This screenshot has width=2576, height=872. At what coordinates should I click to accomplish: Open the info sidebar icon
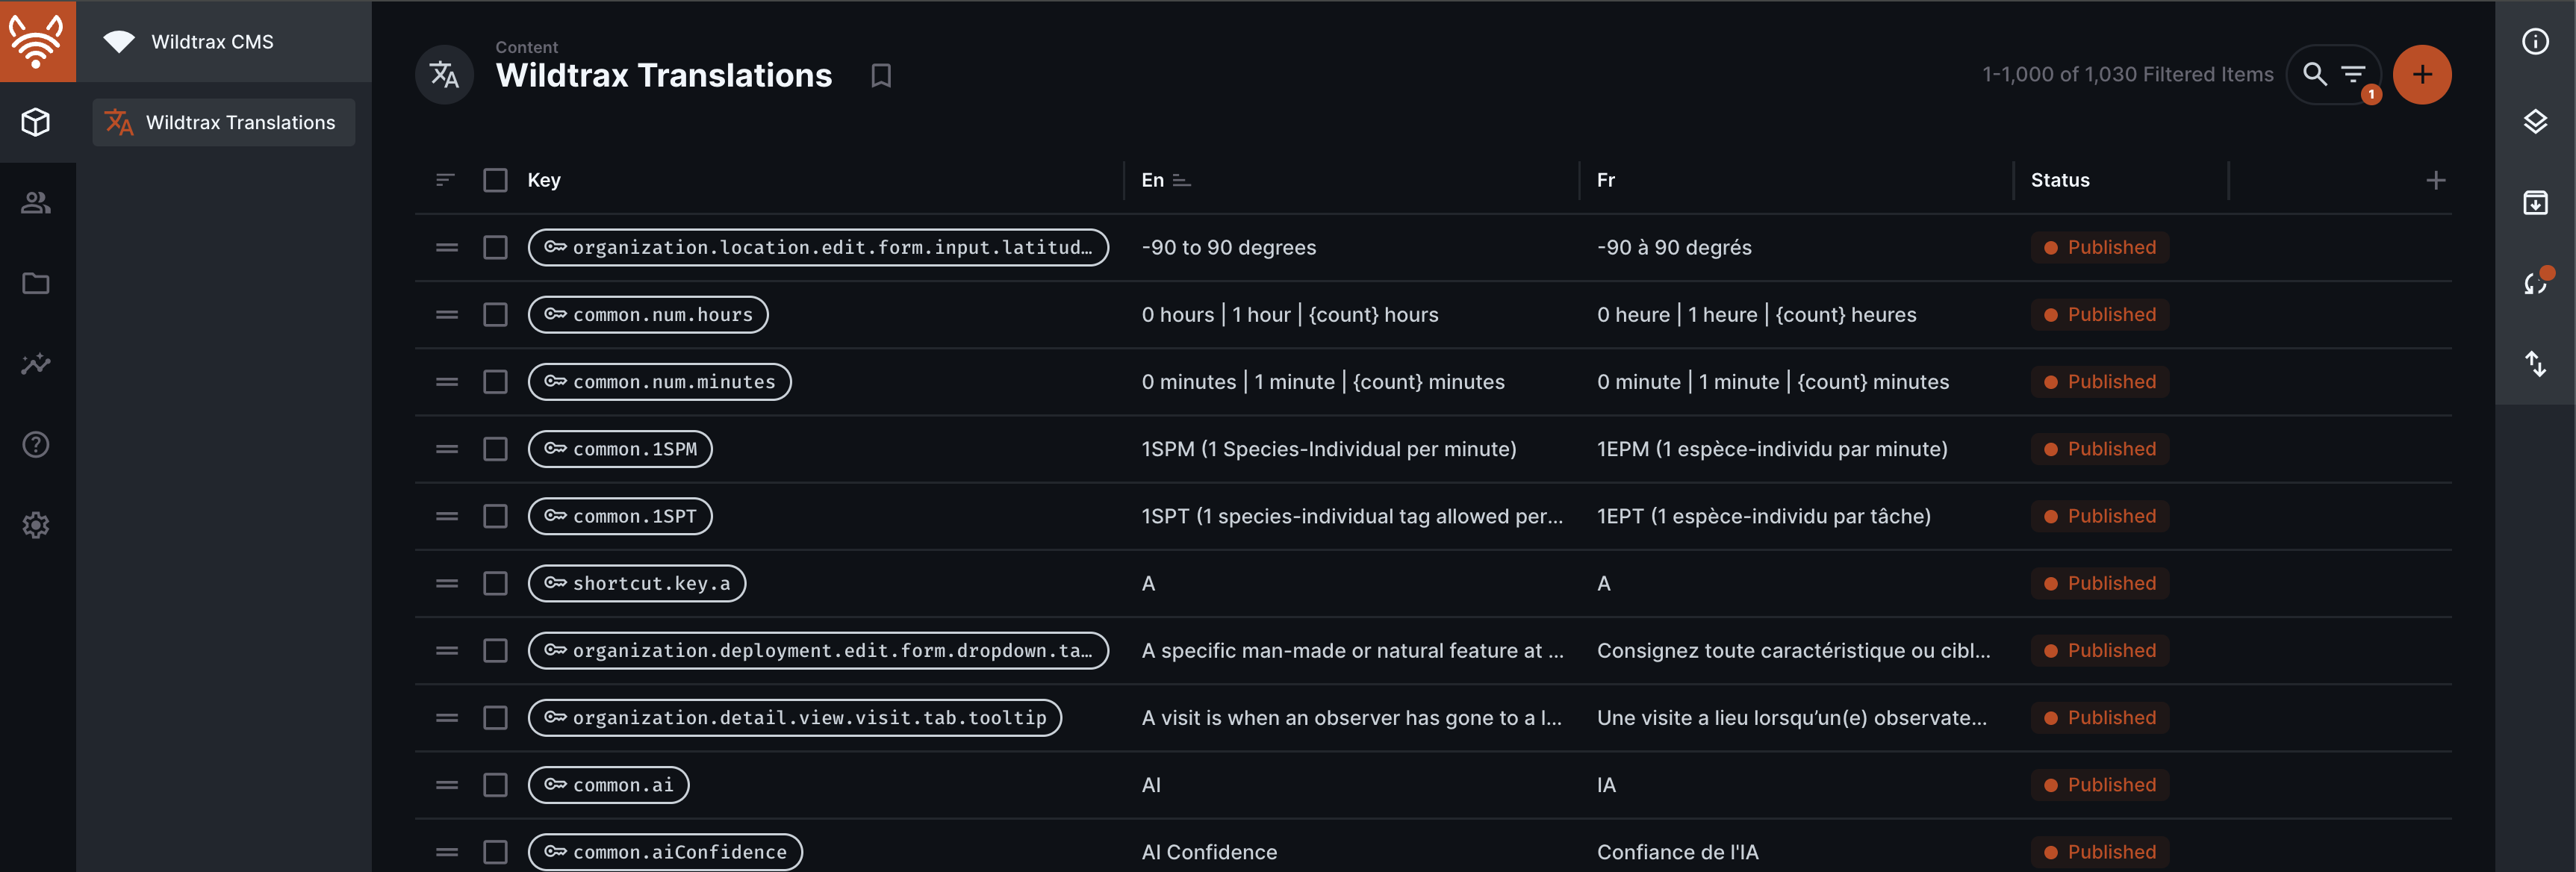(x=2535, y=41)
